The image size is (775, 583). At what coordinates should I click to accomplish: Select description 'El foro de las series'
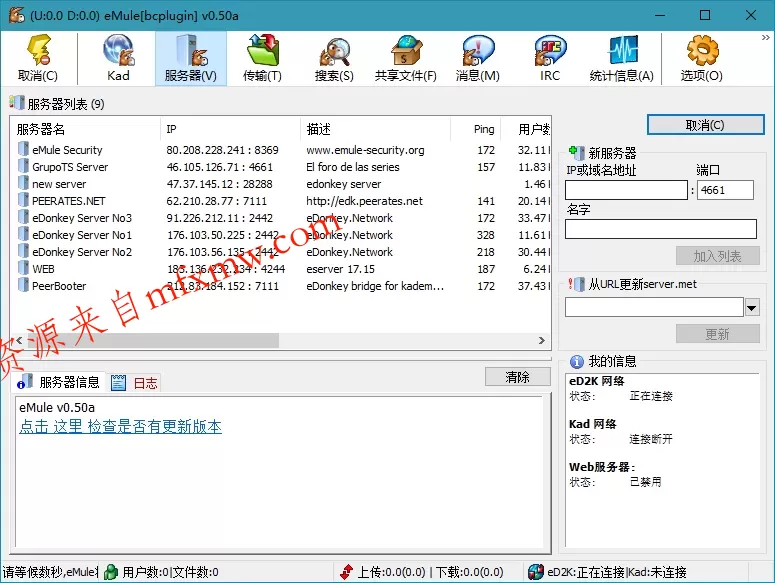click(x=353, y=167)
